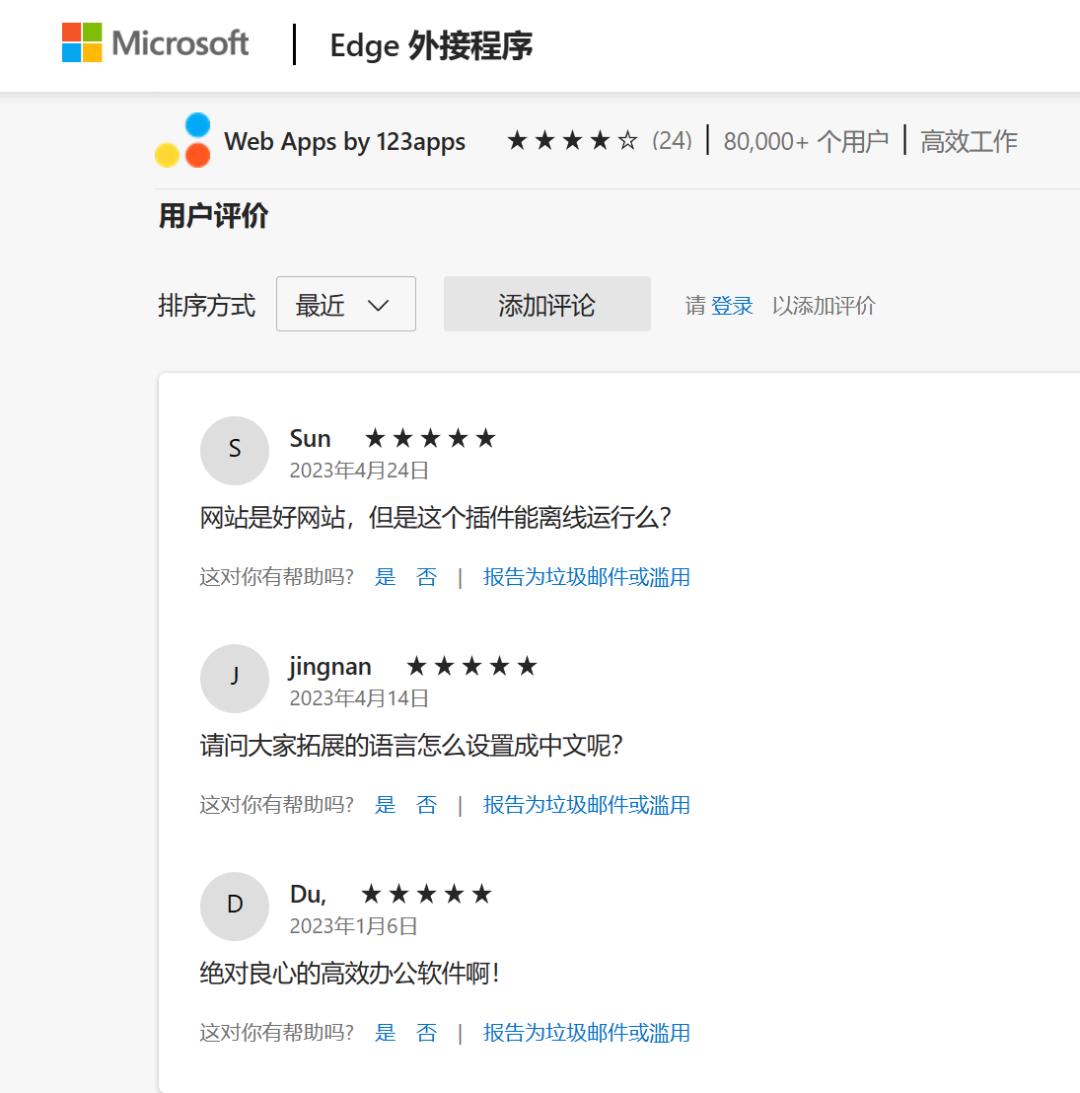Click the Web Apps by 123apps extension icon
This screenshot has height=1093, width=1080.
[x=182, y=141]
